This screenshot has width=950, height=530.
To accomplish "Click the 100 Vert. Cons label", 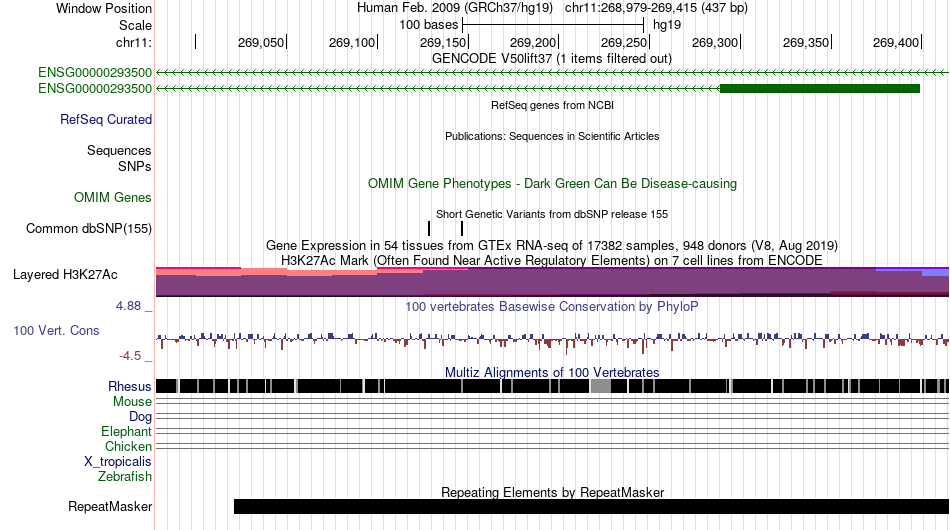I will pyautogui.click(x=56, y=331).
